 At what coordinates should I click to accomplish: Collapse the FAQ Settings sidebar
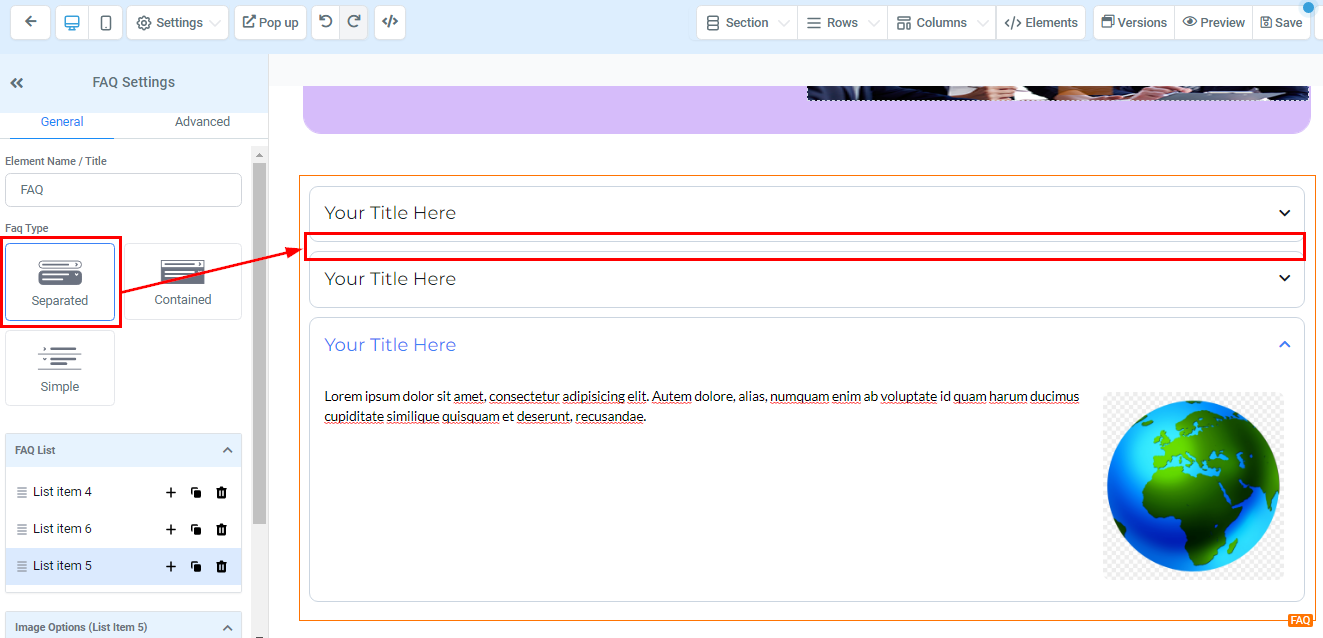pos(17,83)
